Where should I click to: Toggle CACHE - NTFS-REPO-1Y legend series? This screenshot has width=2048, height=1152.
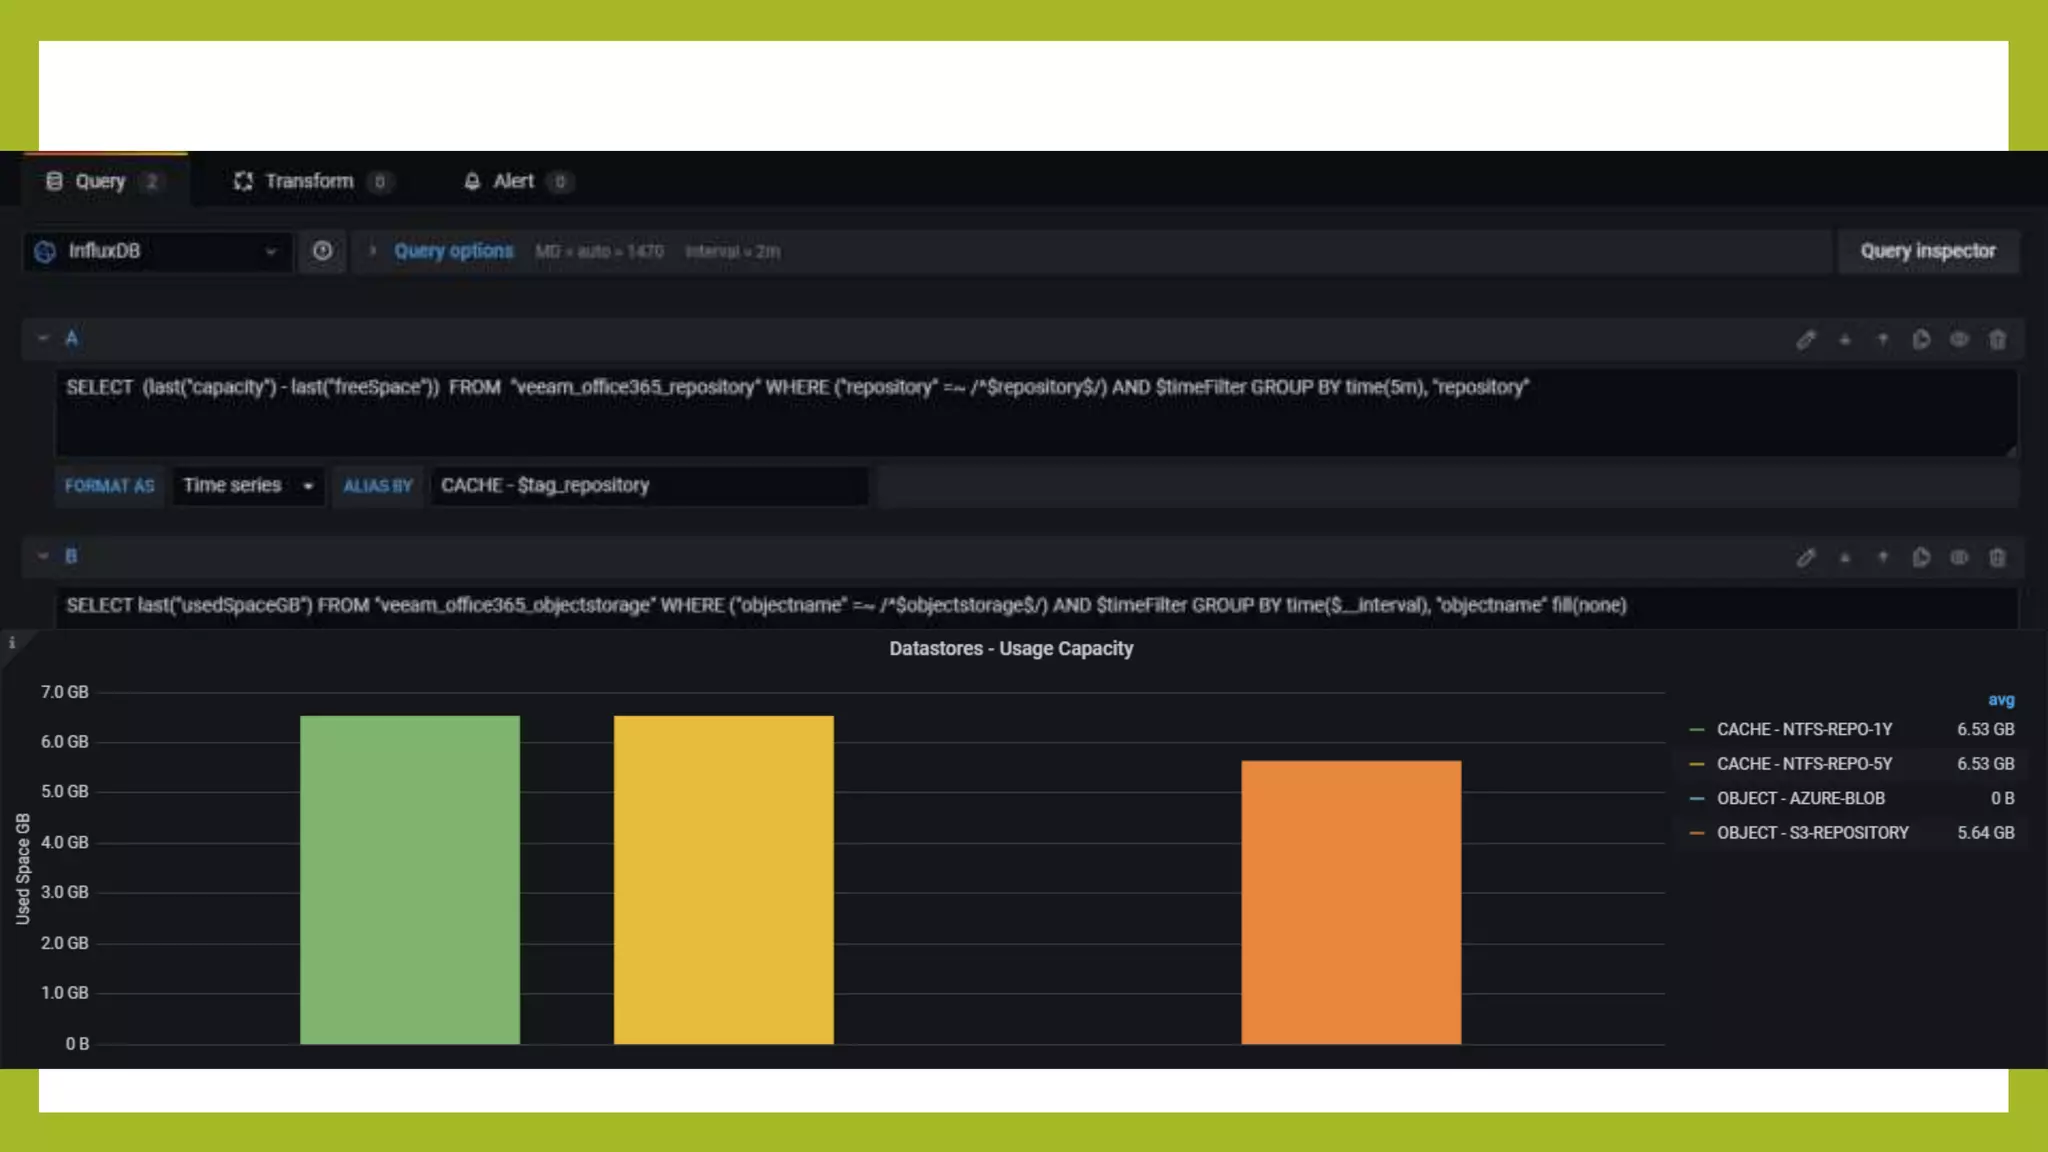pyautogui.click(x=1804, y=730)
